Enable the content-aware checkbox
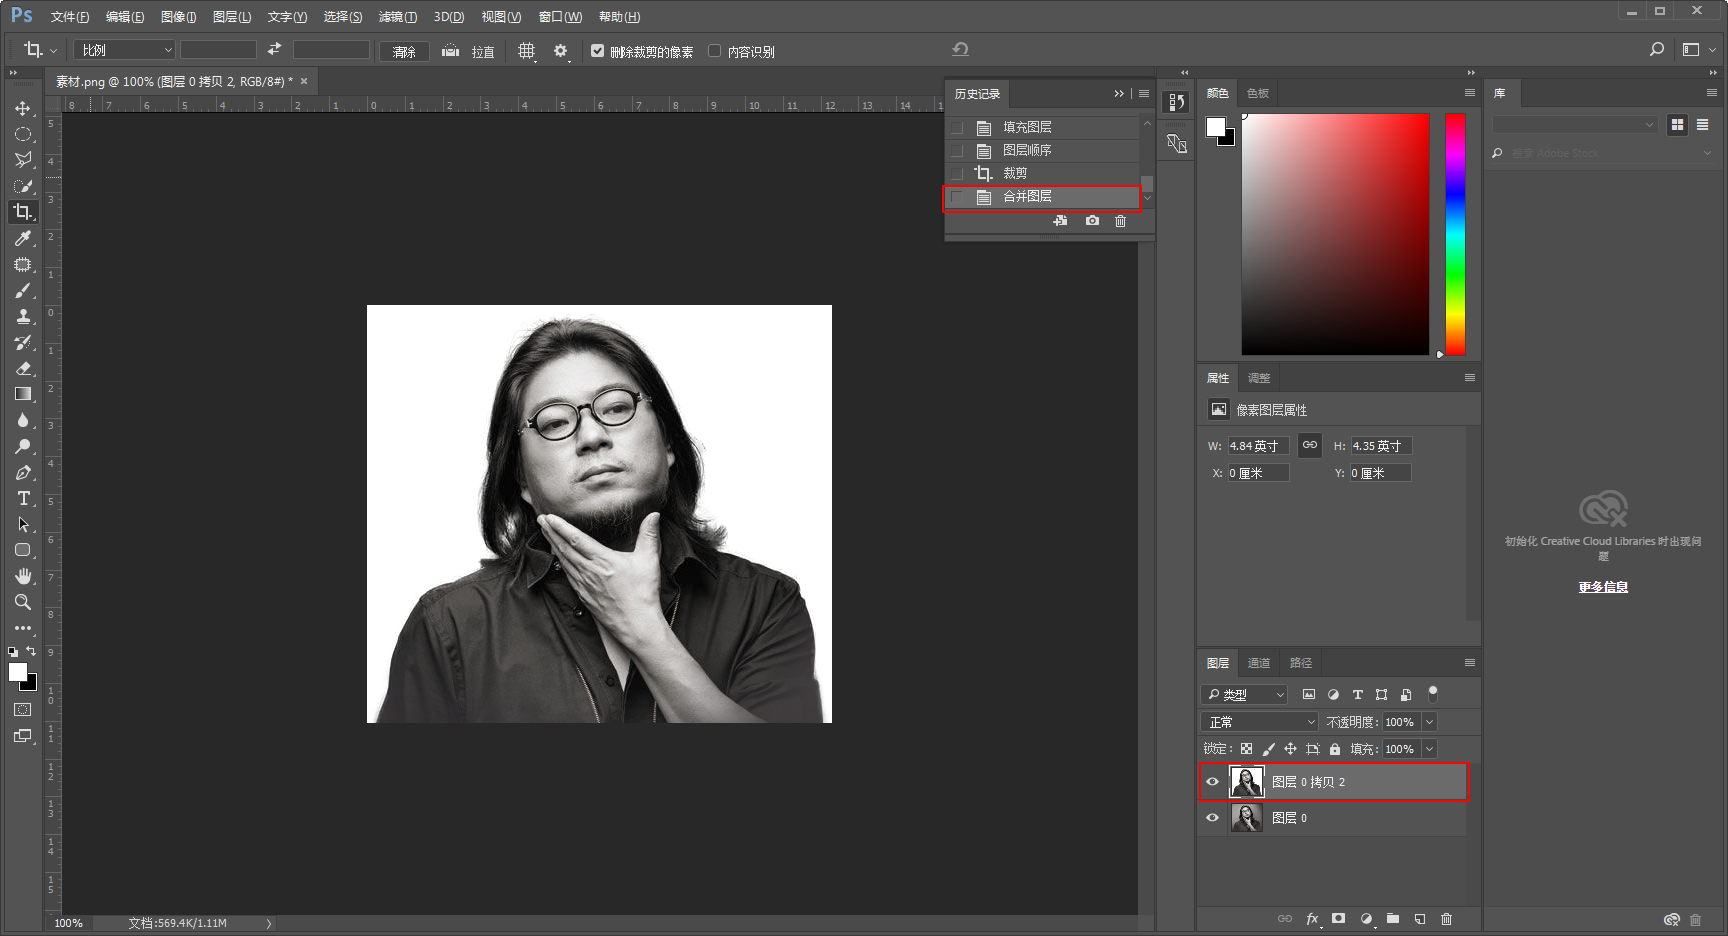The image size is (1728, 936). (x=714, y=51)
